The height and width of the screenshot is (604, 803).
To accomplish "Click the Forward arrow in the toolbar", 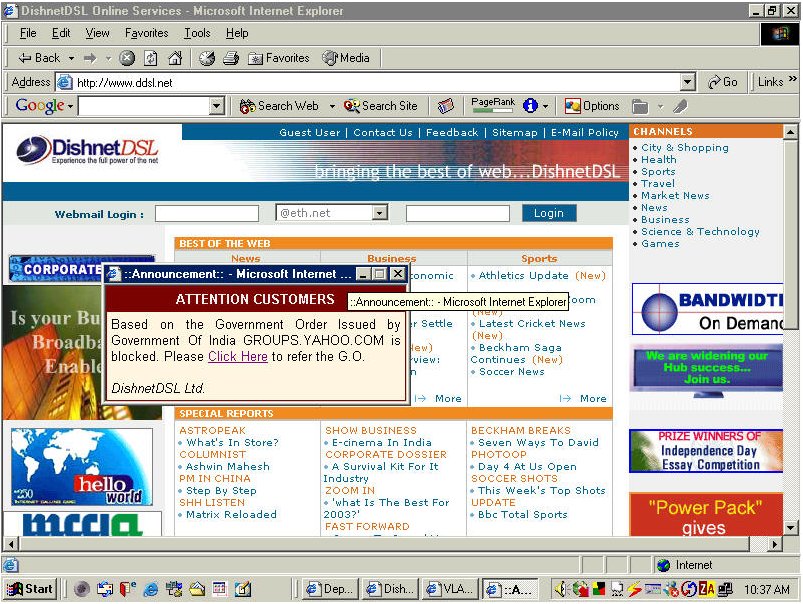I will pyautogui.click(x=90, y=58).
